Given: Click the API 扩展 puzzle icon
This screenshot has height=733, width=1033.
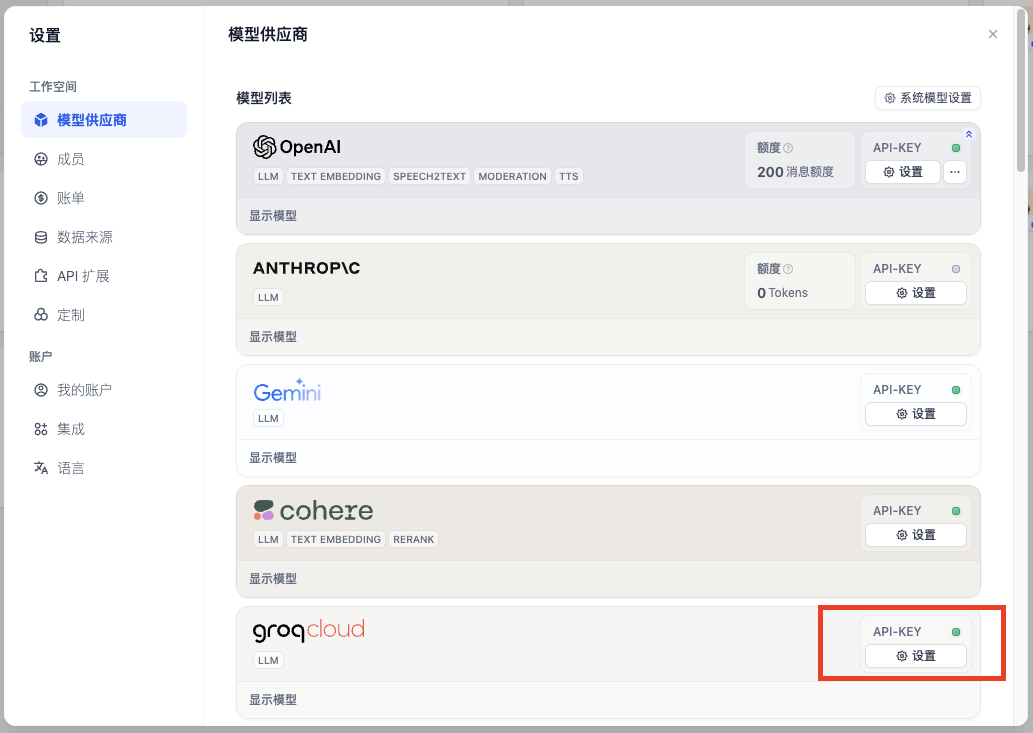Looking at the screenshot, I should click(x=40, y=276).
